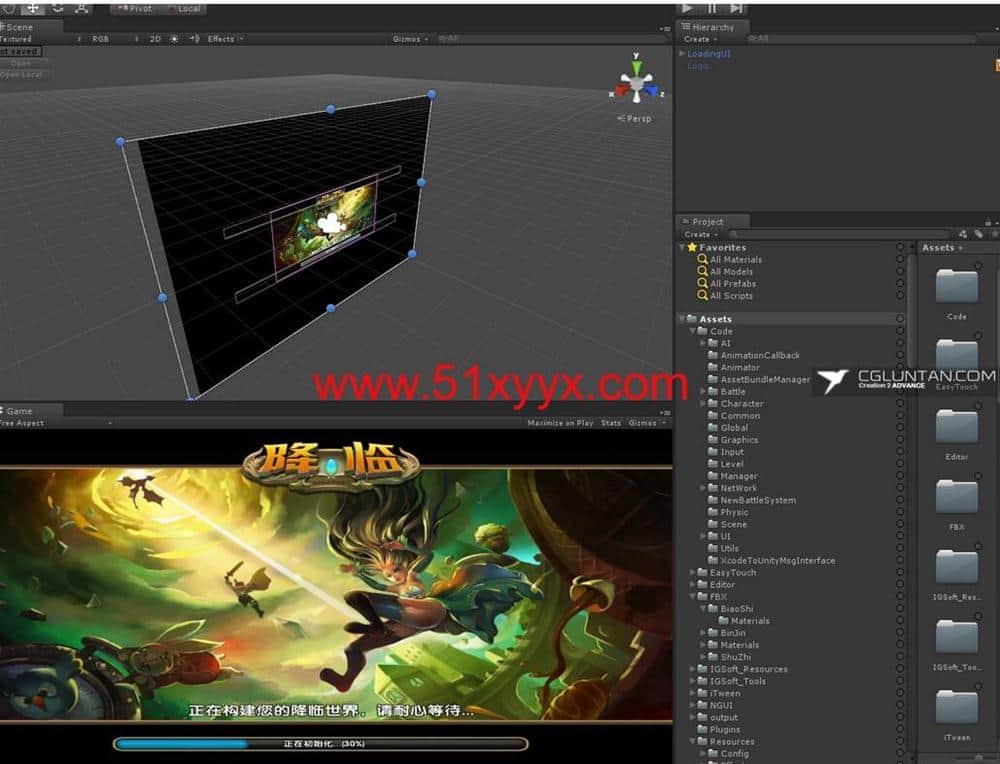
Task: Toggle Maximize on Play in Game view
Action: pyautogui.click(x=560, y=423)
